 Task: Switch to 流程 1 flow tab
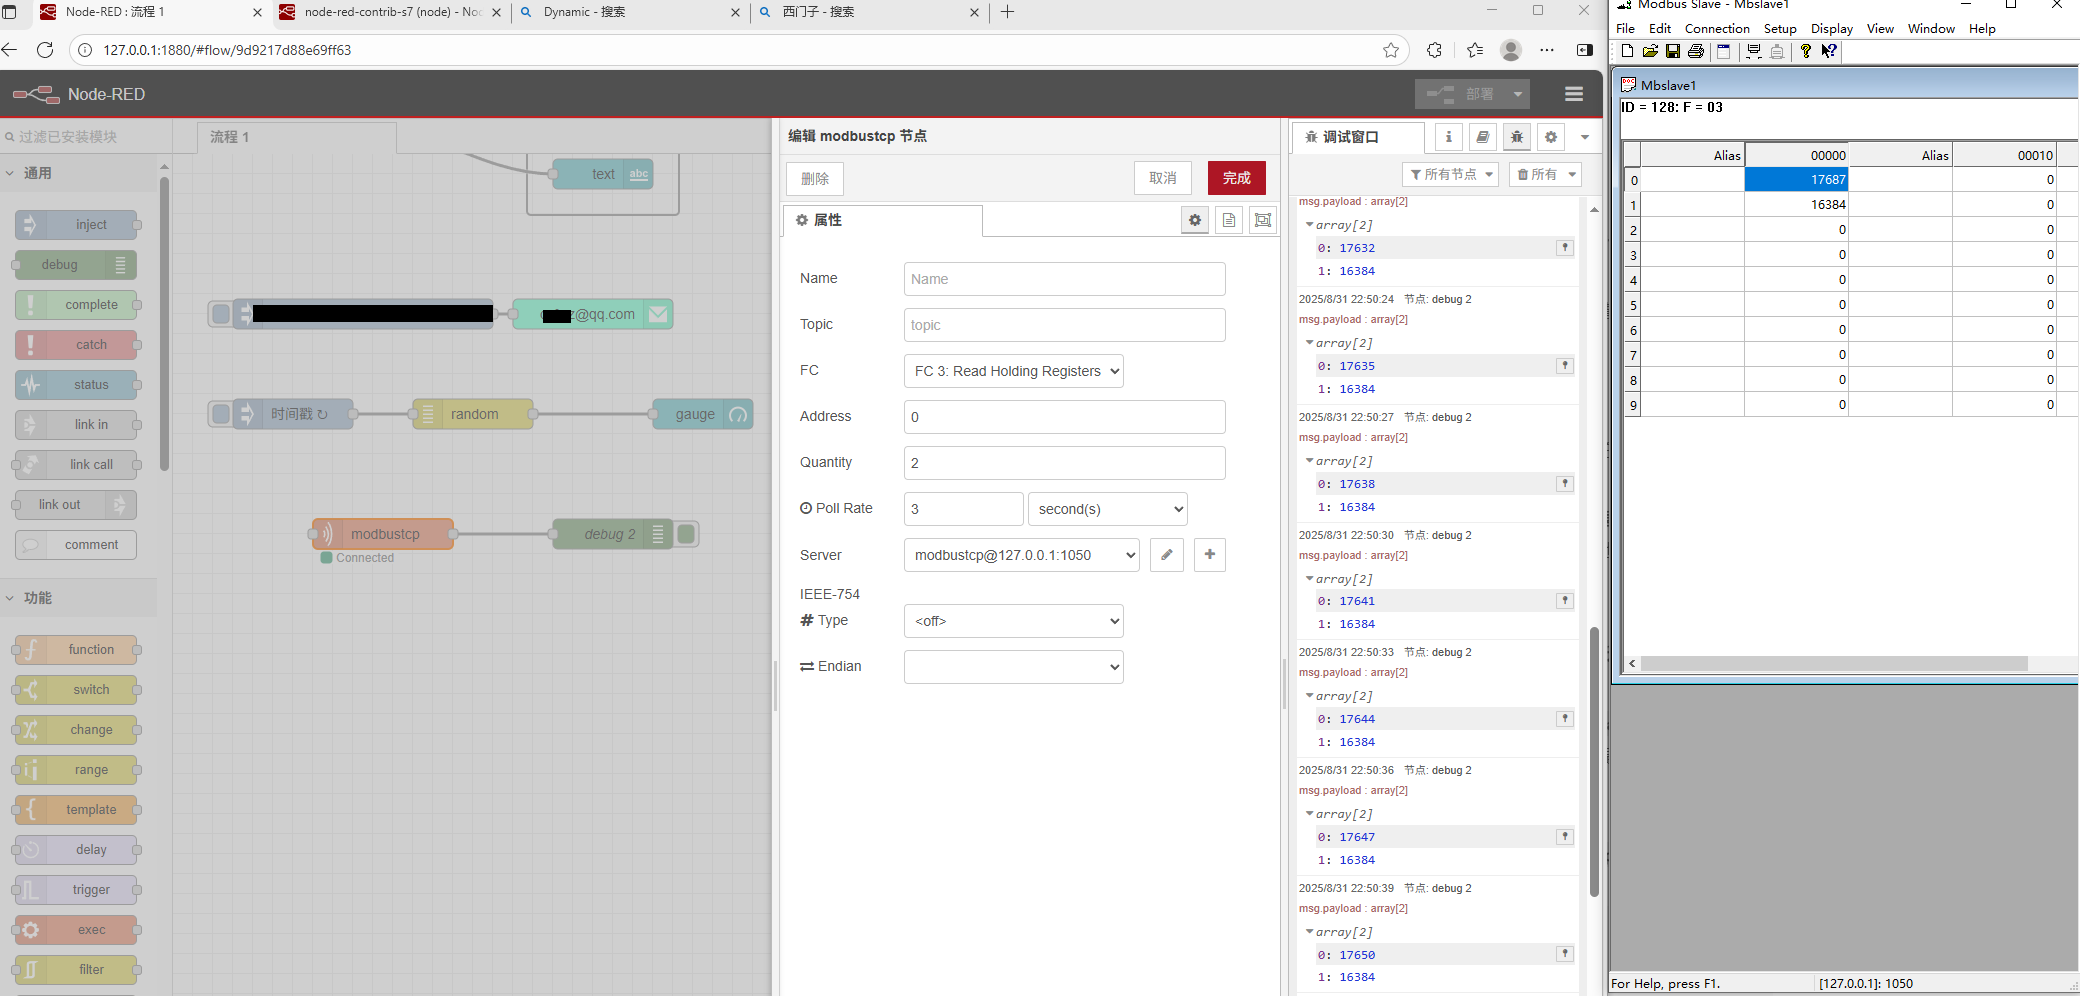(x=298, y=137)
